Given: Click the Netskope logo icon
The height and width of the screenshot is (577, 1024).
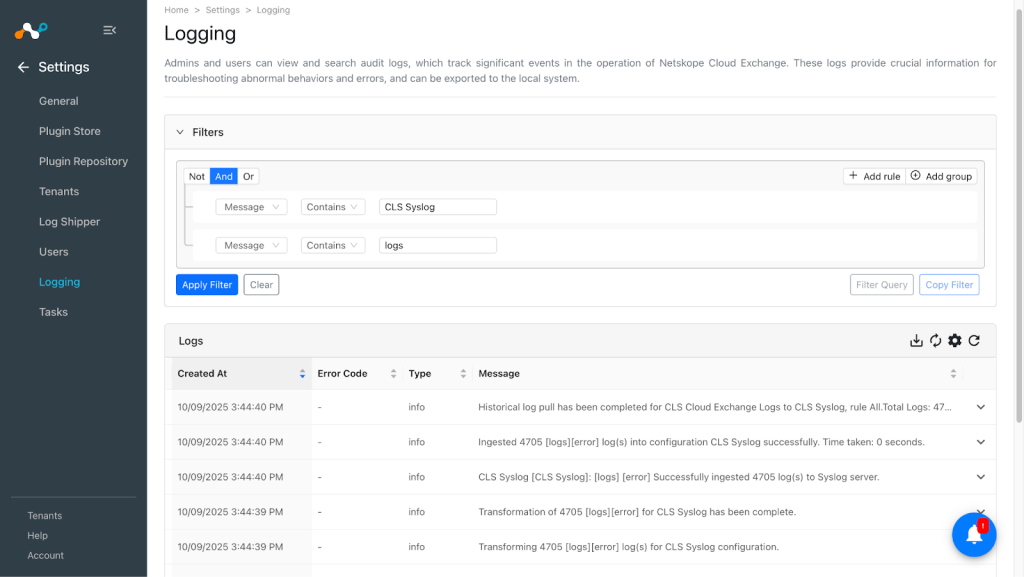Looking at the screenshot, I should (x=31, y=30).
